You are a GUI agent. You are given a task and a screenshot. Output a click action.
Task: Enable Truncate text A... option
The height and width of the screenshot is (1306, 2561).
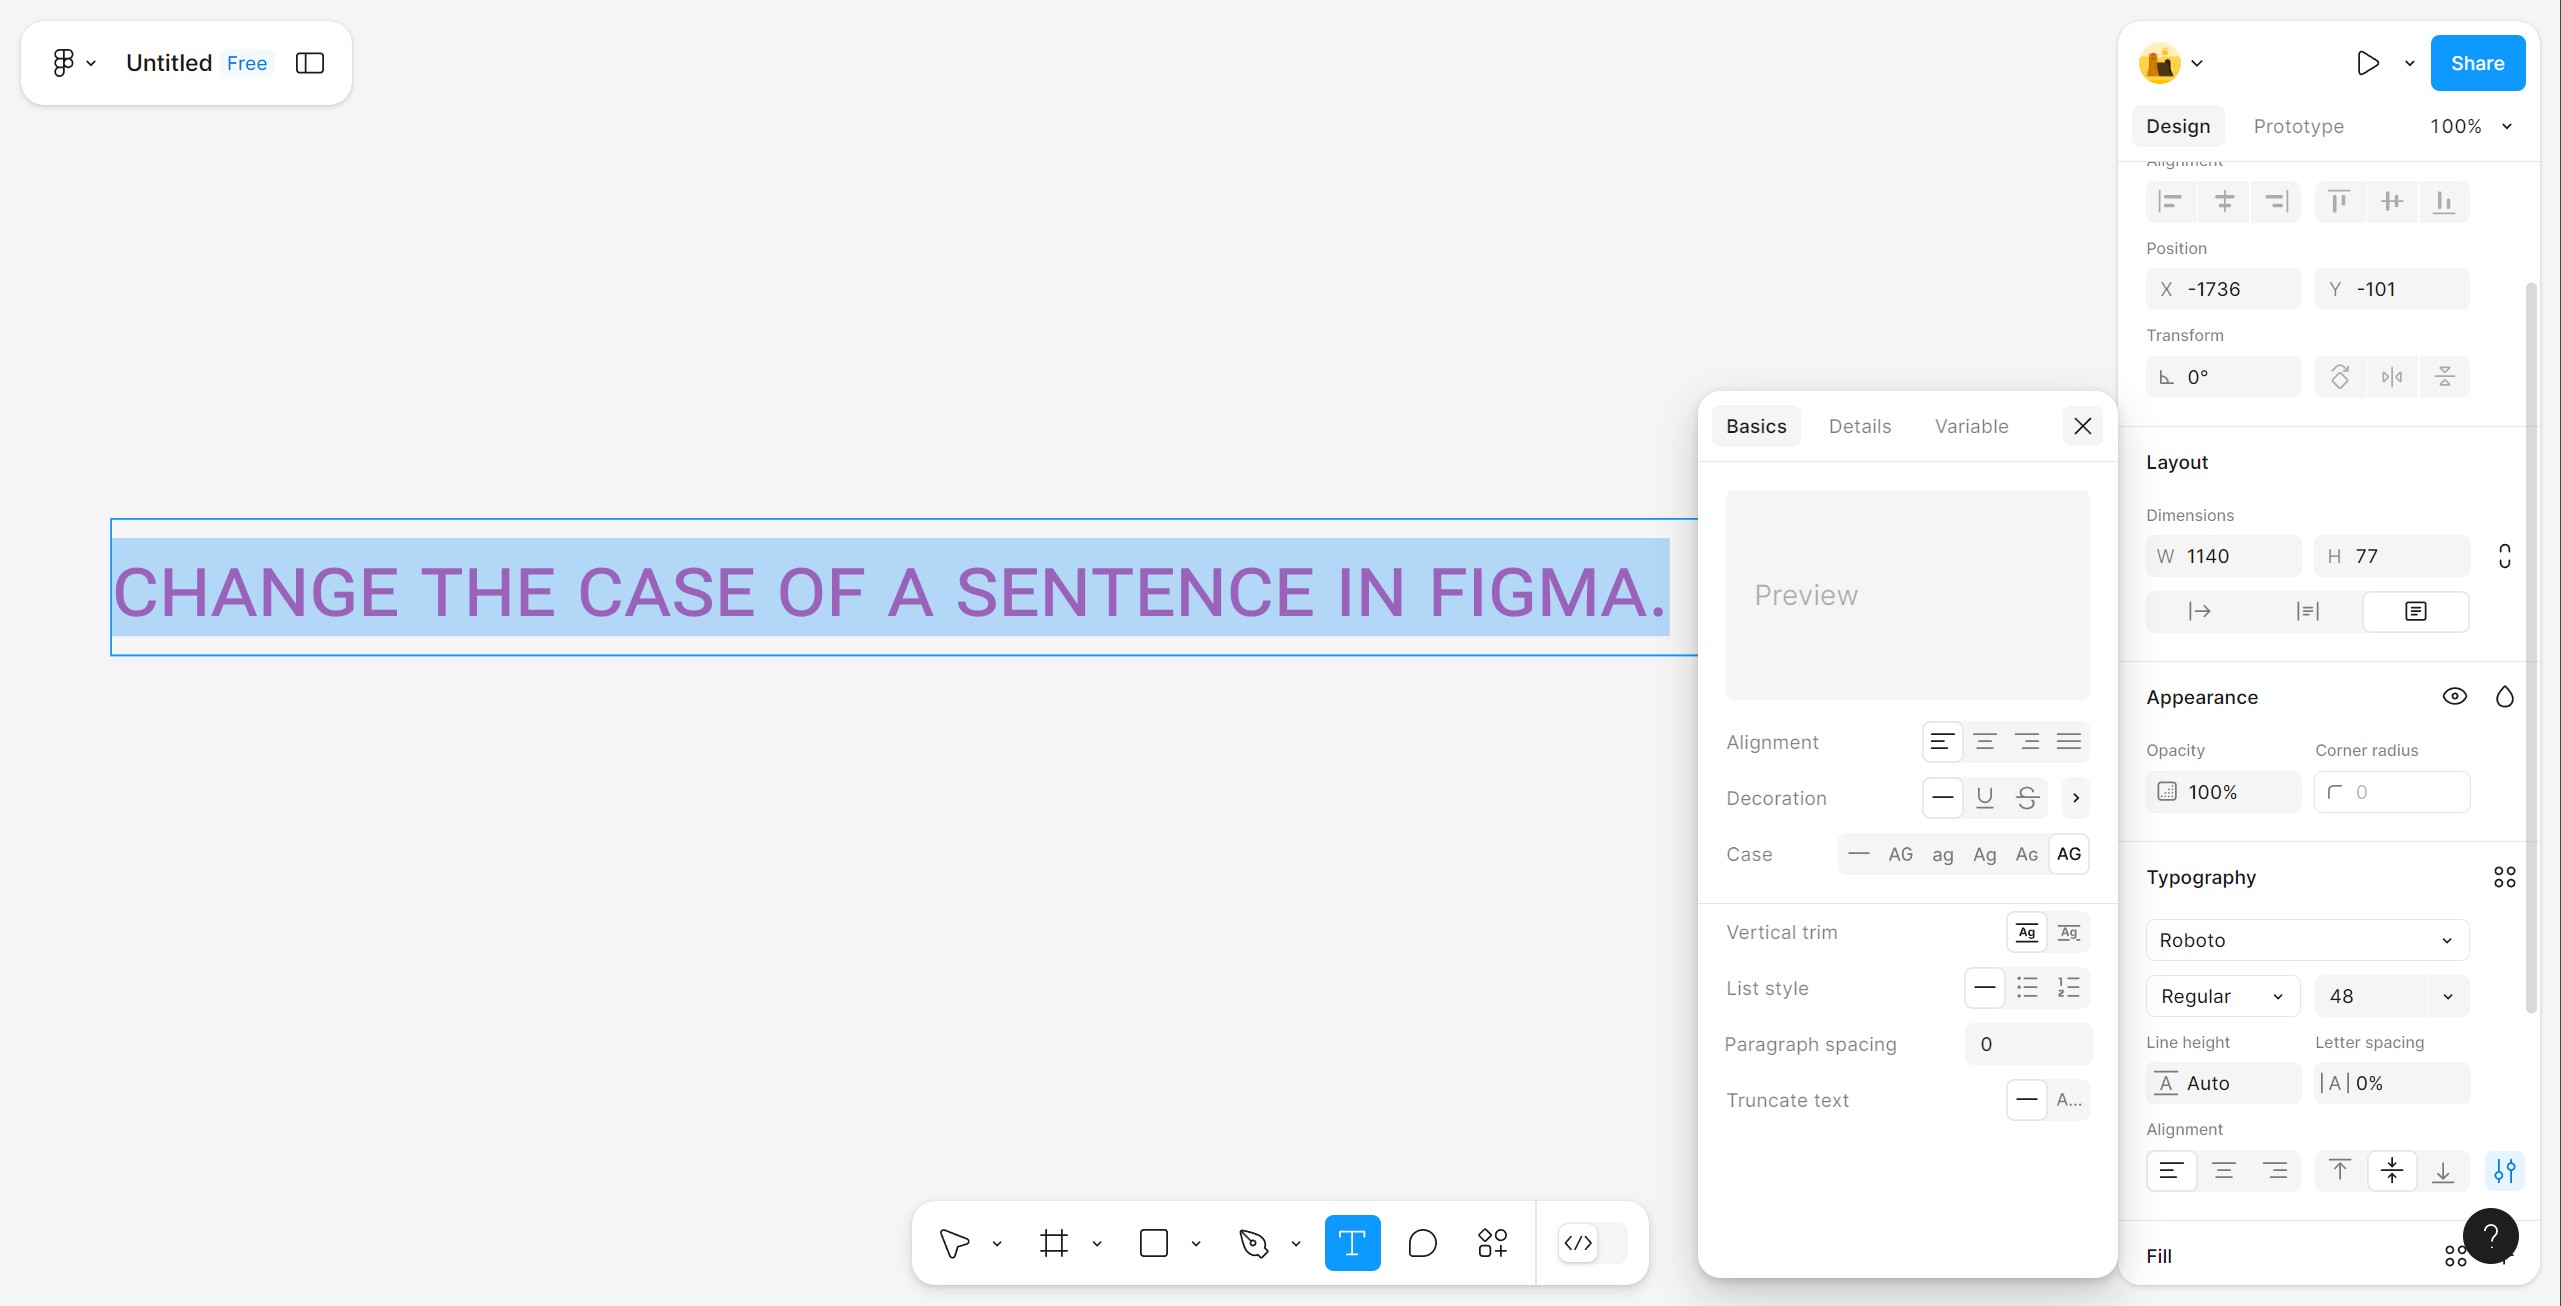[2069, 1100]
